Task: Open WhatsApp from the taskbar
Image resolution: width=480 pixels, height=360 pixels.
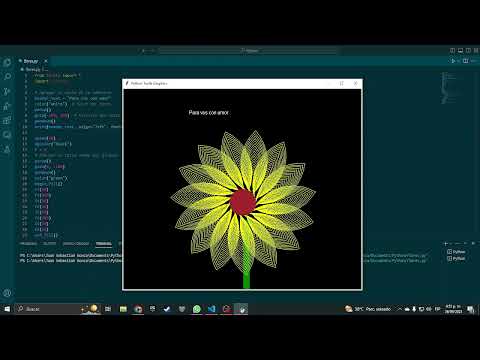Action: click(197, 309)
